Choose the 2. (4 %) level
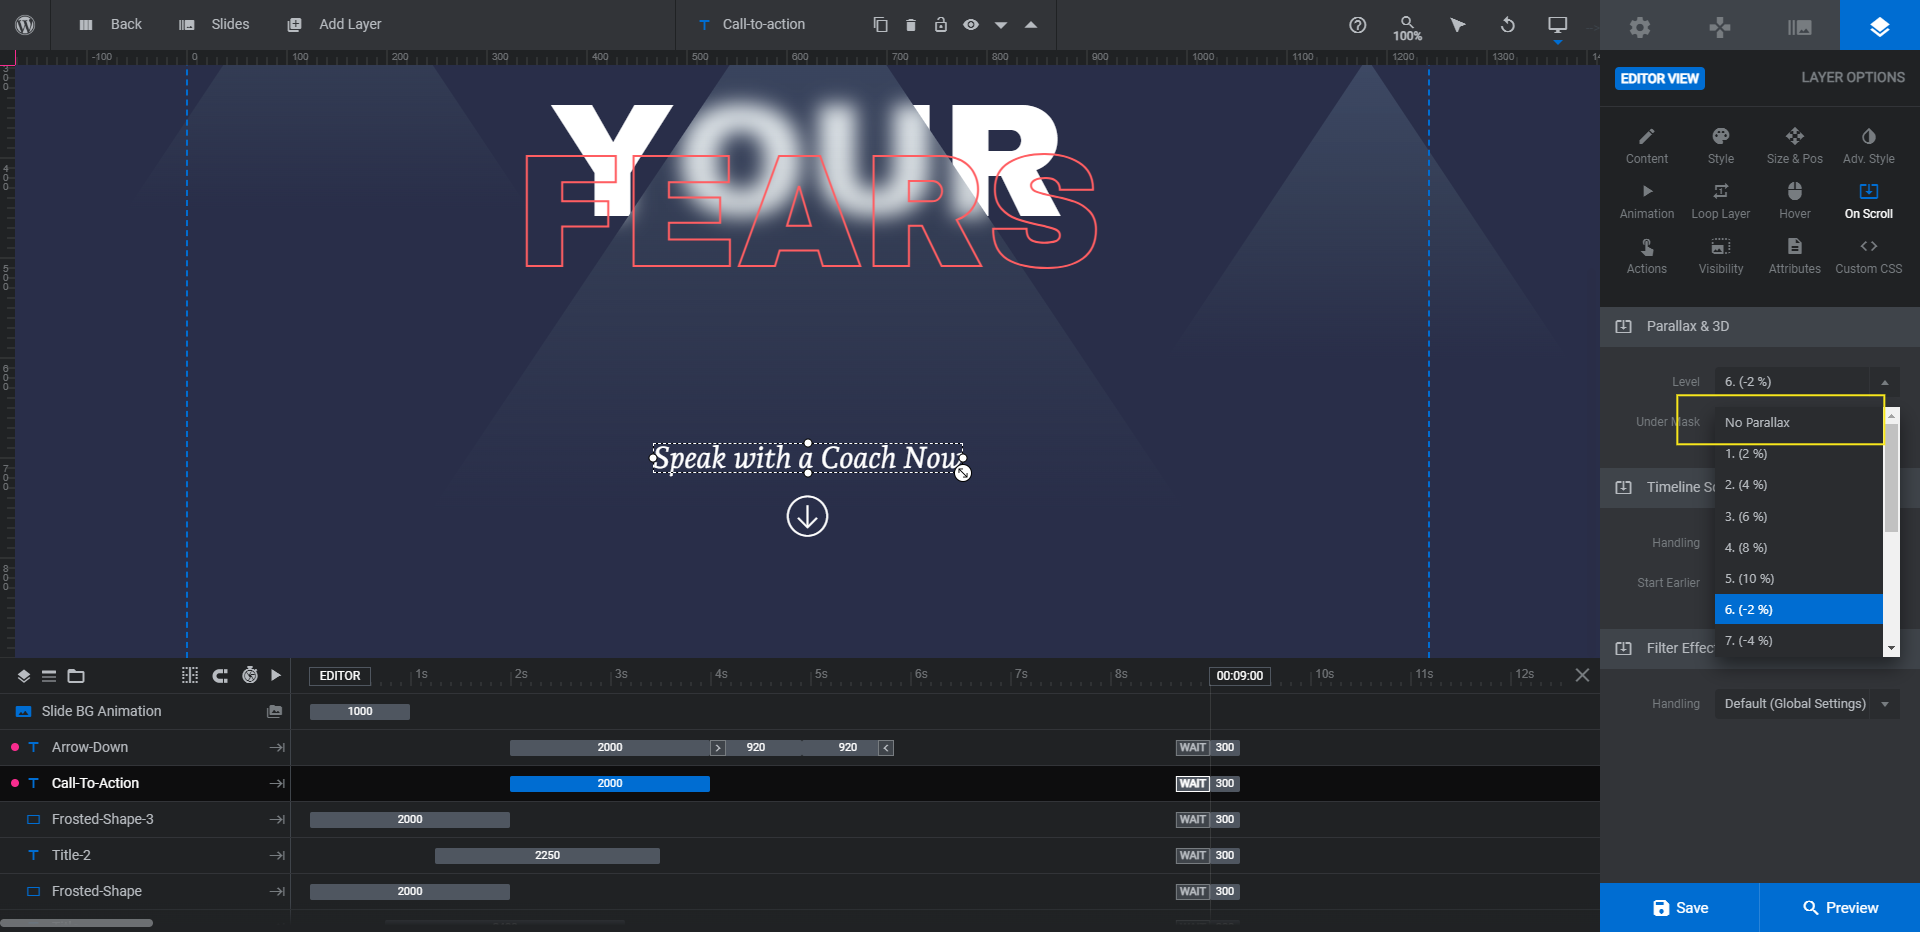Image resolution: width=1920 pixels, height=932 pixels. click(x=1799, y=484)
